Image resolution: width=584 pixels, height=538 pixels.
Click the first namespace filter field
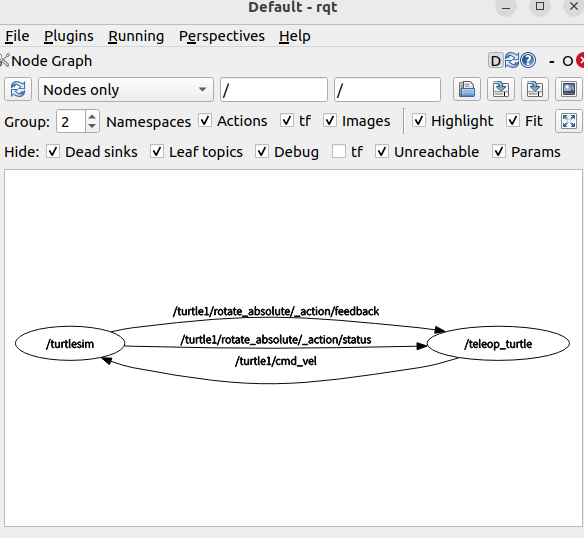[274, 89]
